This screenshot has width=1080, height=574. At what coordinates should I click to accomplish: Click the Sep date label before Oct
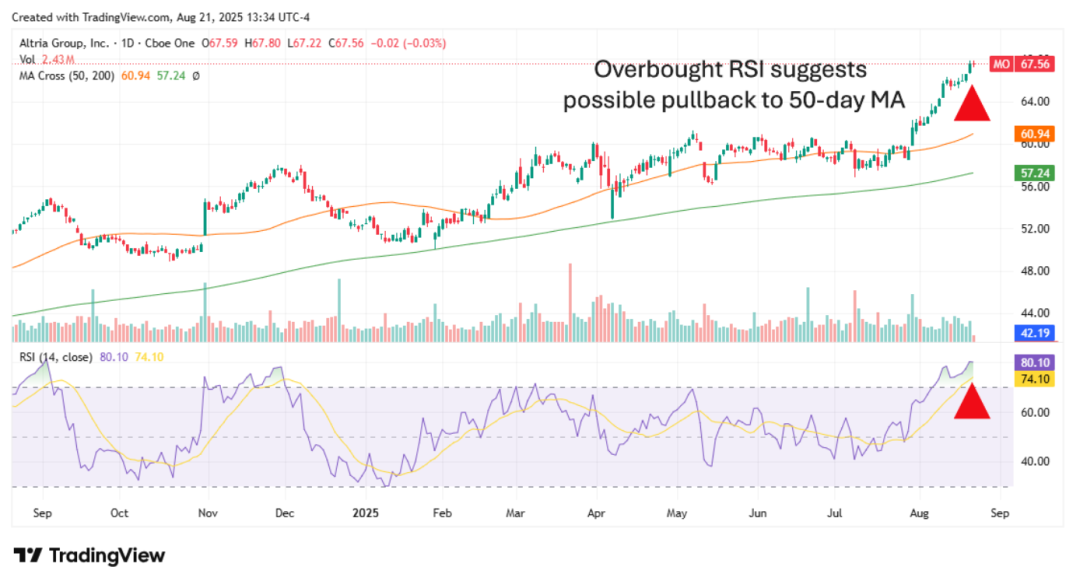click(x=43, y=513)
